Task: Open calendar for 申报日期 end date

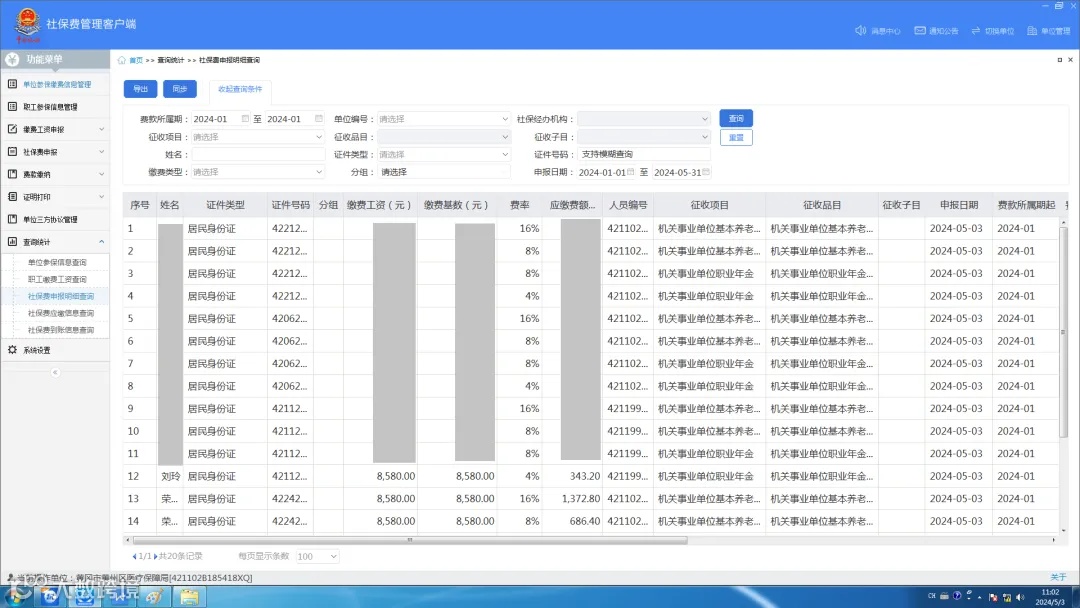Action: click(706, 171)
